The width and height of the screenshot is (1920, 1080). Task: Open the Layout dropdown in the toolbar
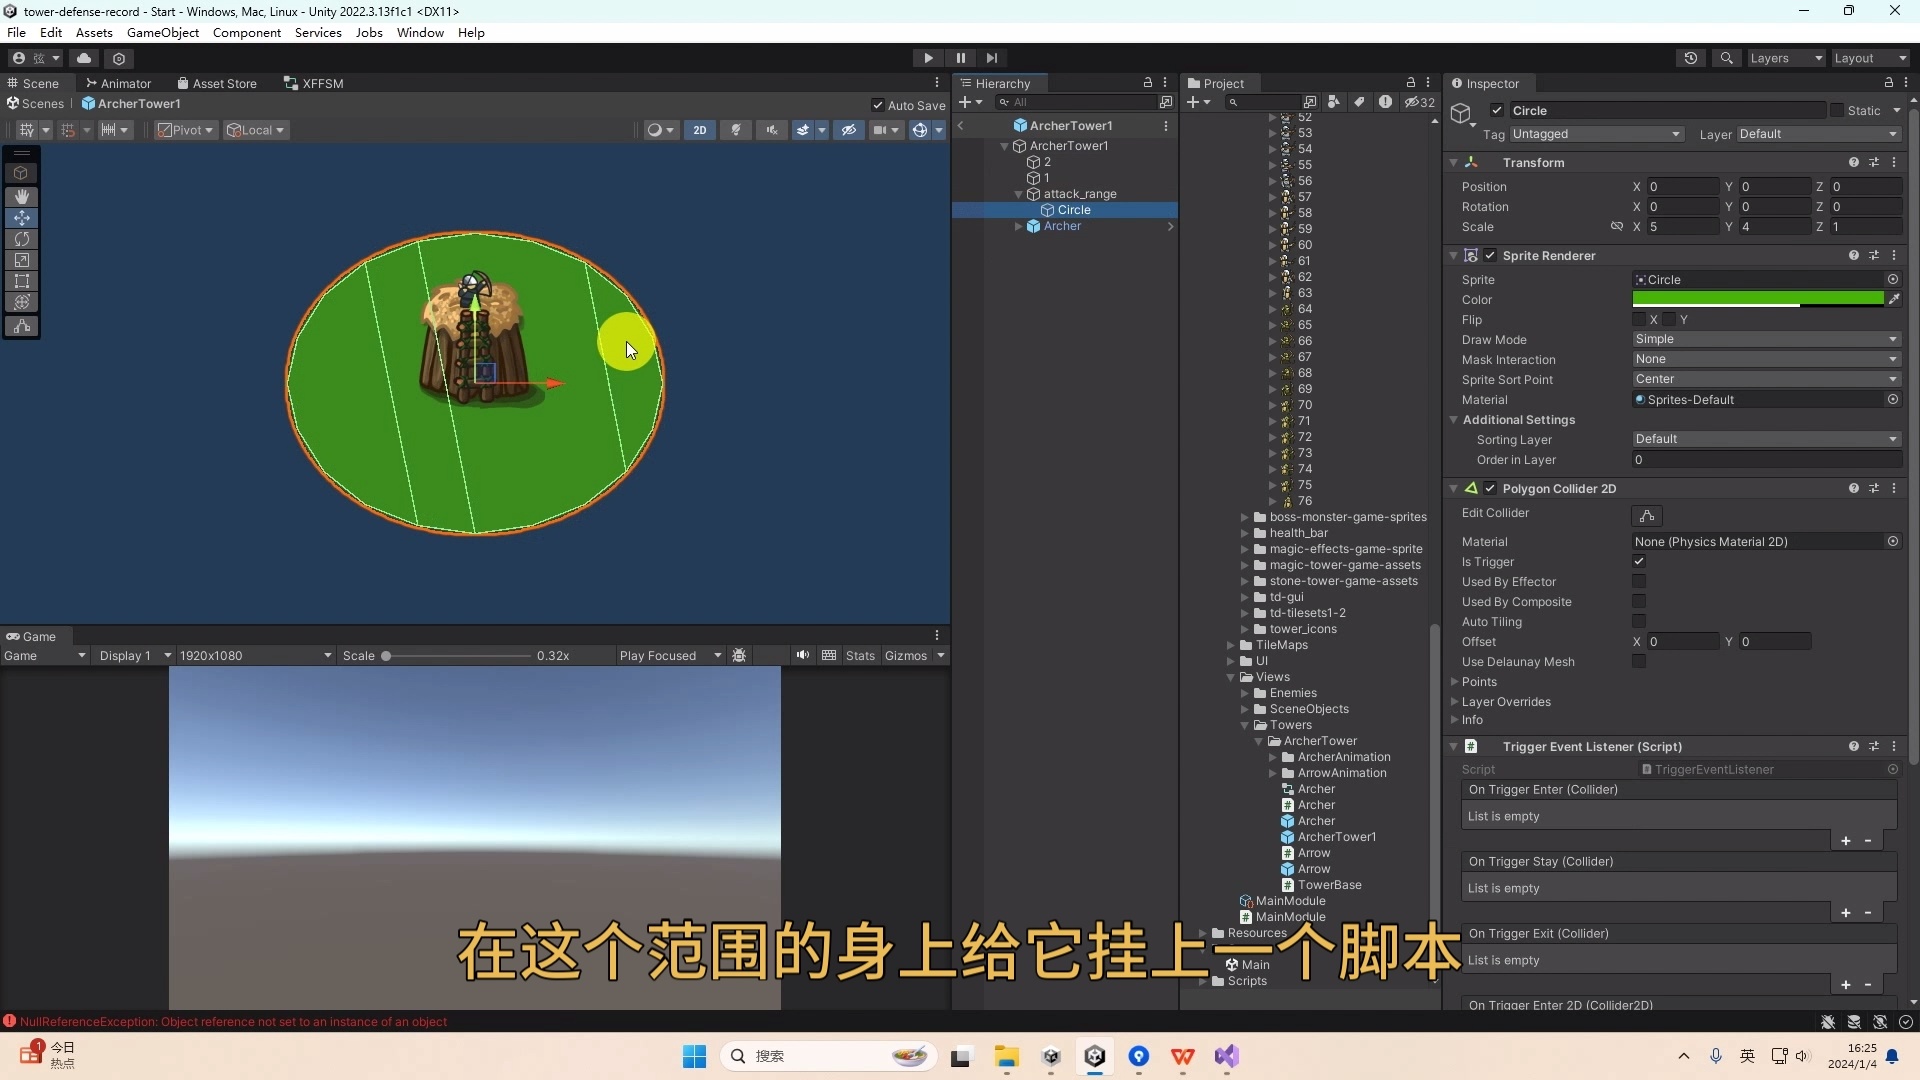[x=1869, y=58]
